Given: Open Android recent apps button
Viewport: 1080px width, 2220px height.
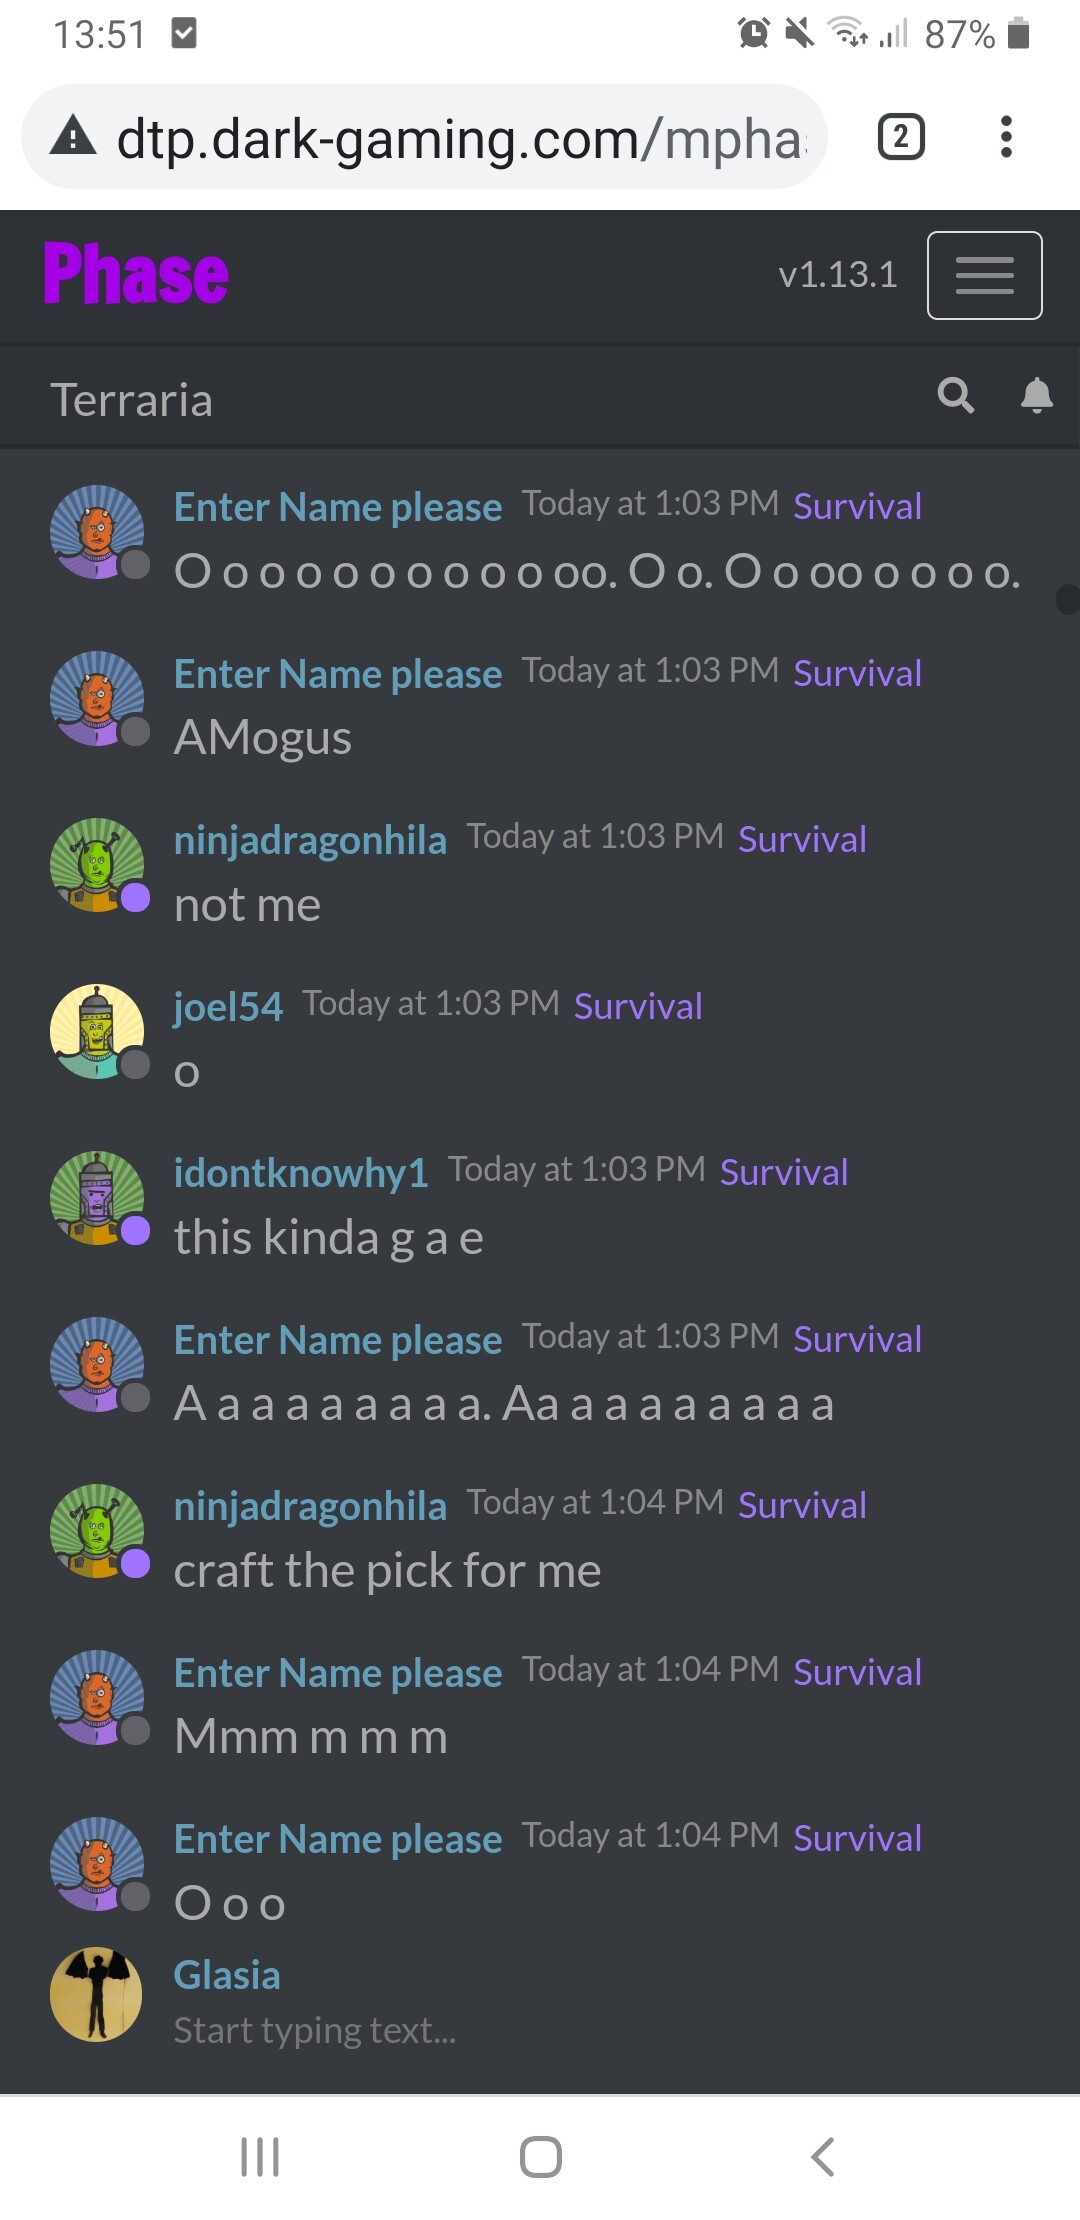Looking at the screenshot, I should pyautogui.click(x=260, y=2157).
